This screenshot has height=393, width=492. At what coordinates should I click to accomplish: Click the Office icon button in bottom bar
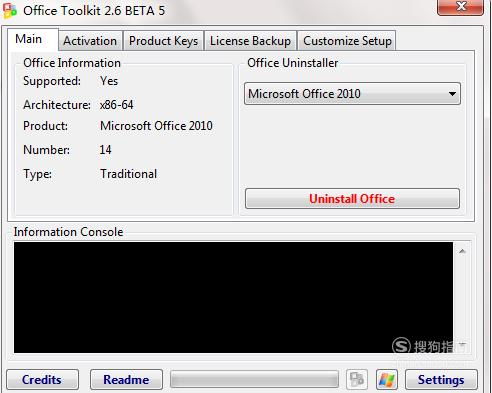pos(357,379)
